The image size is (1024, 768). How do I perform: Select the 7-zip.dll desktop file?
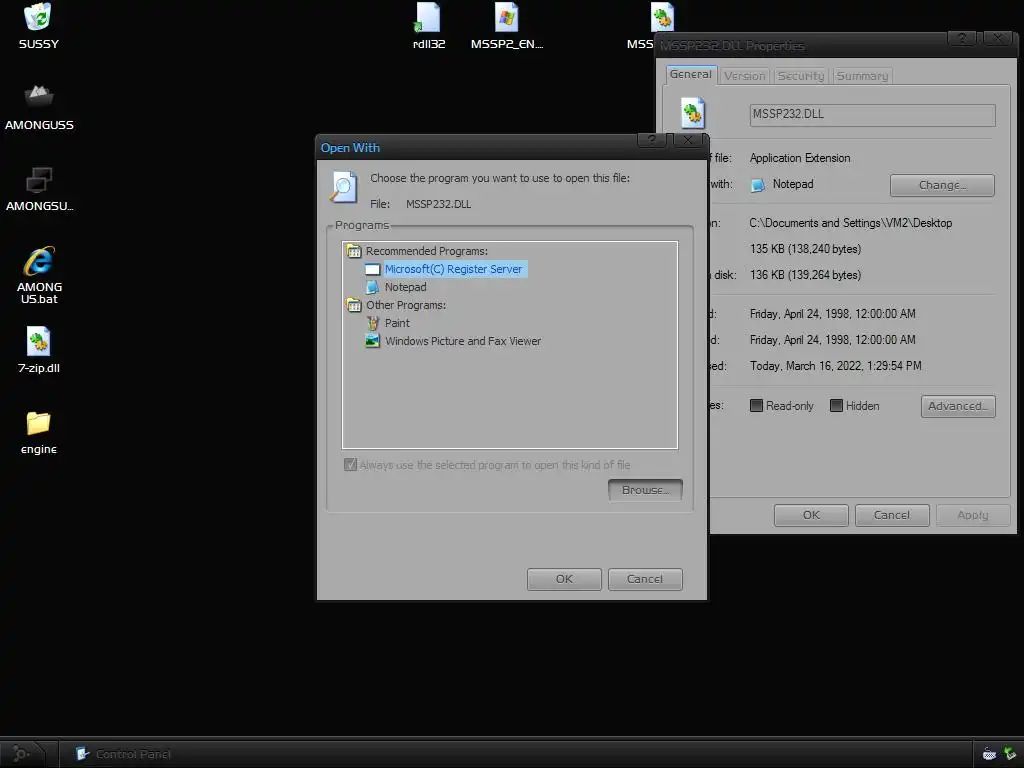coord(39,342)
